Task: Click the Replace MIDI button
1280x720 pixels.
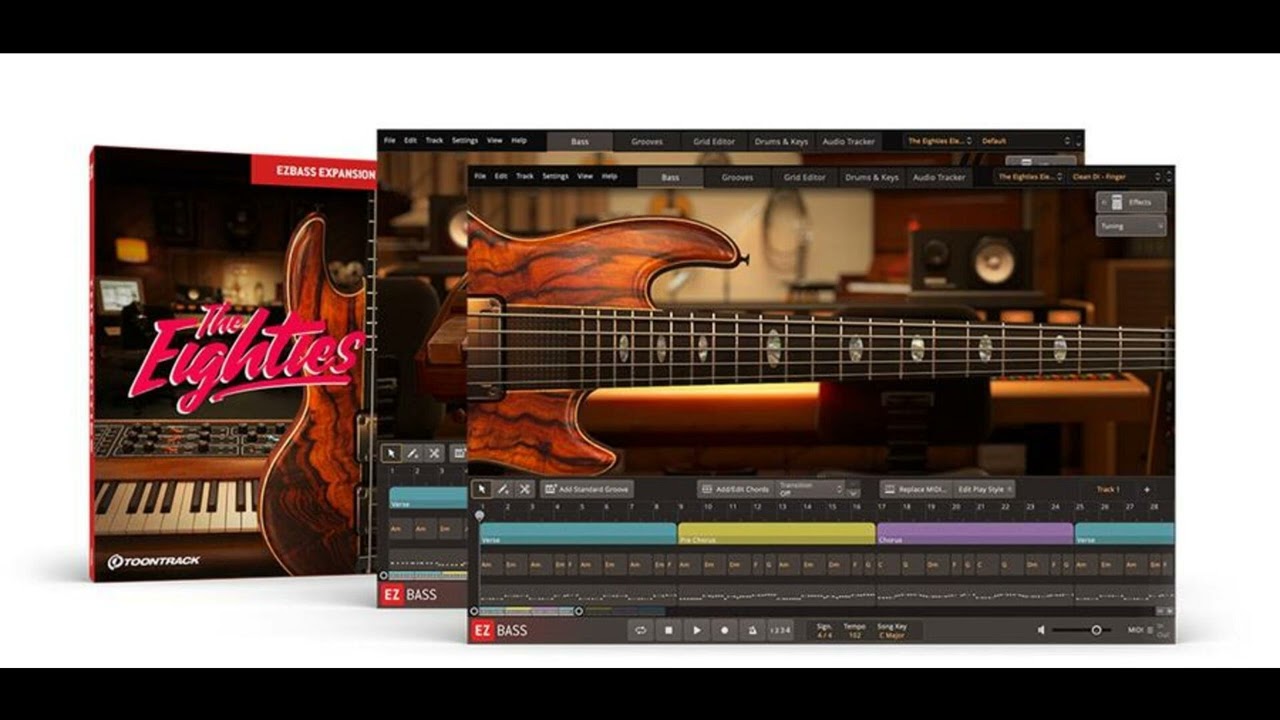Action: (x=915, y=489)
